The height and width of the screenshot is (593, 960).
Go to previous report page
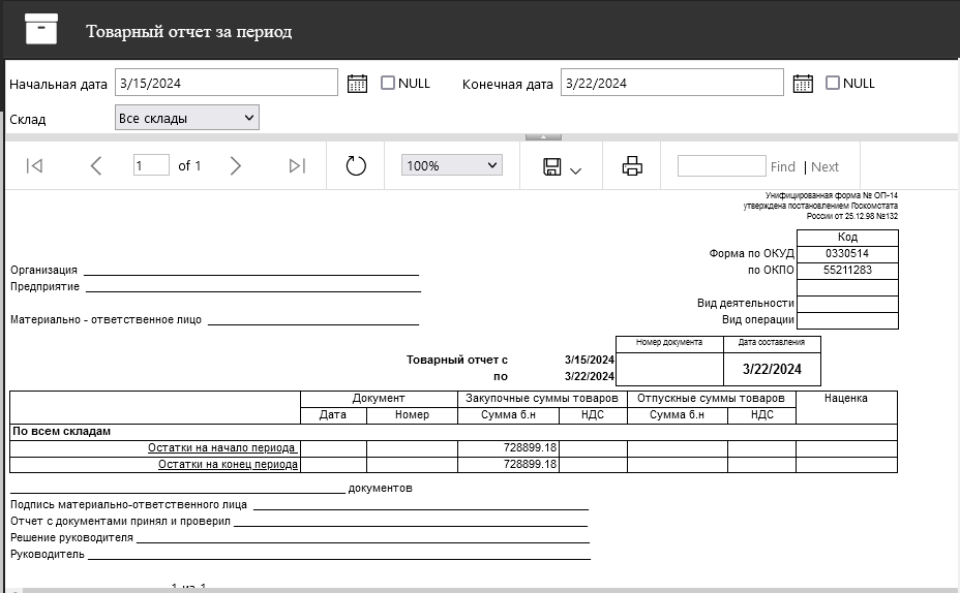click(x=96, y=166)
